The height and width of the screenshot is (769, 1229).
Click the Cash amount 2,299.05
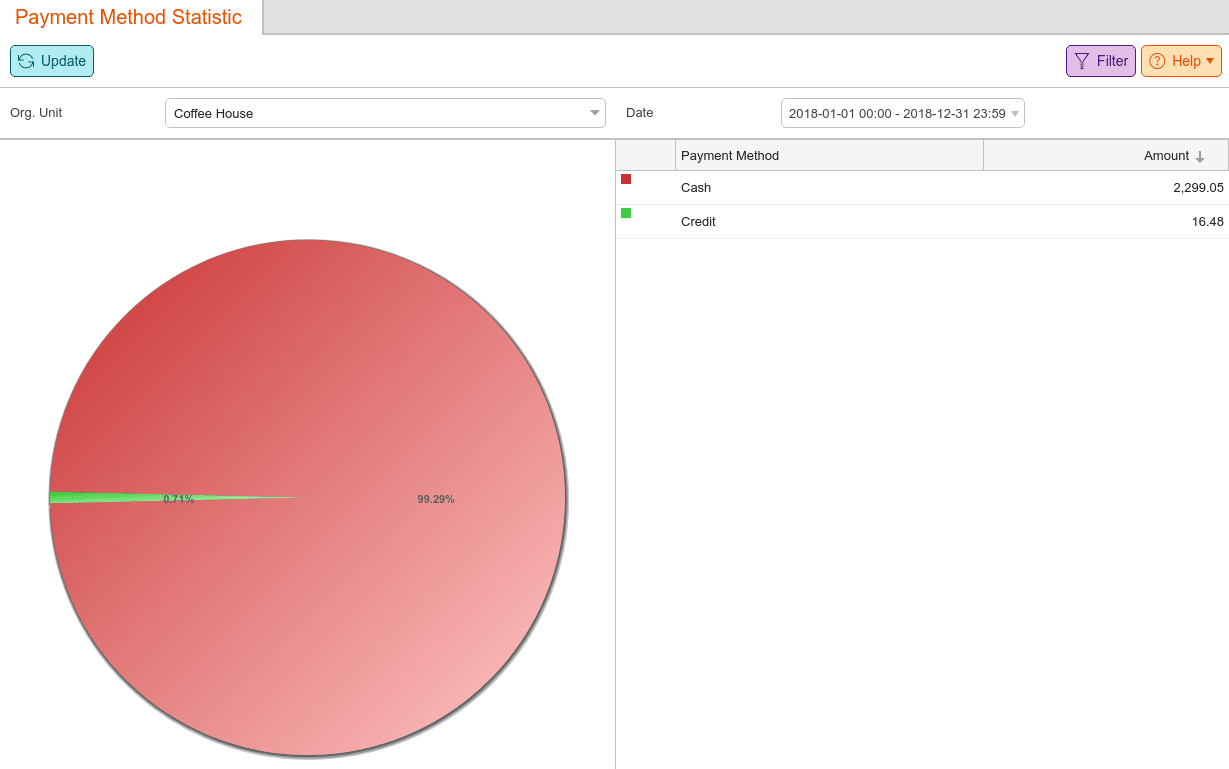tap(1198, 187)
